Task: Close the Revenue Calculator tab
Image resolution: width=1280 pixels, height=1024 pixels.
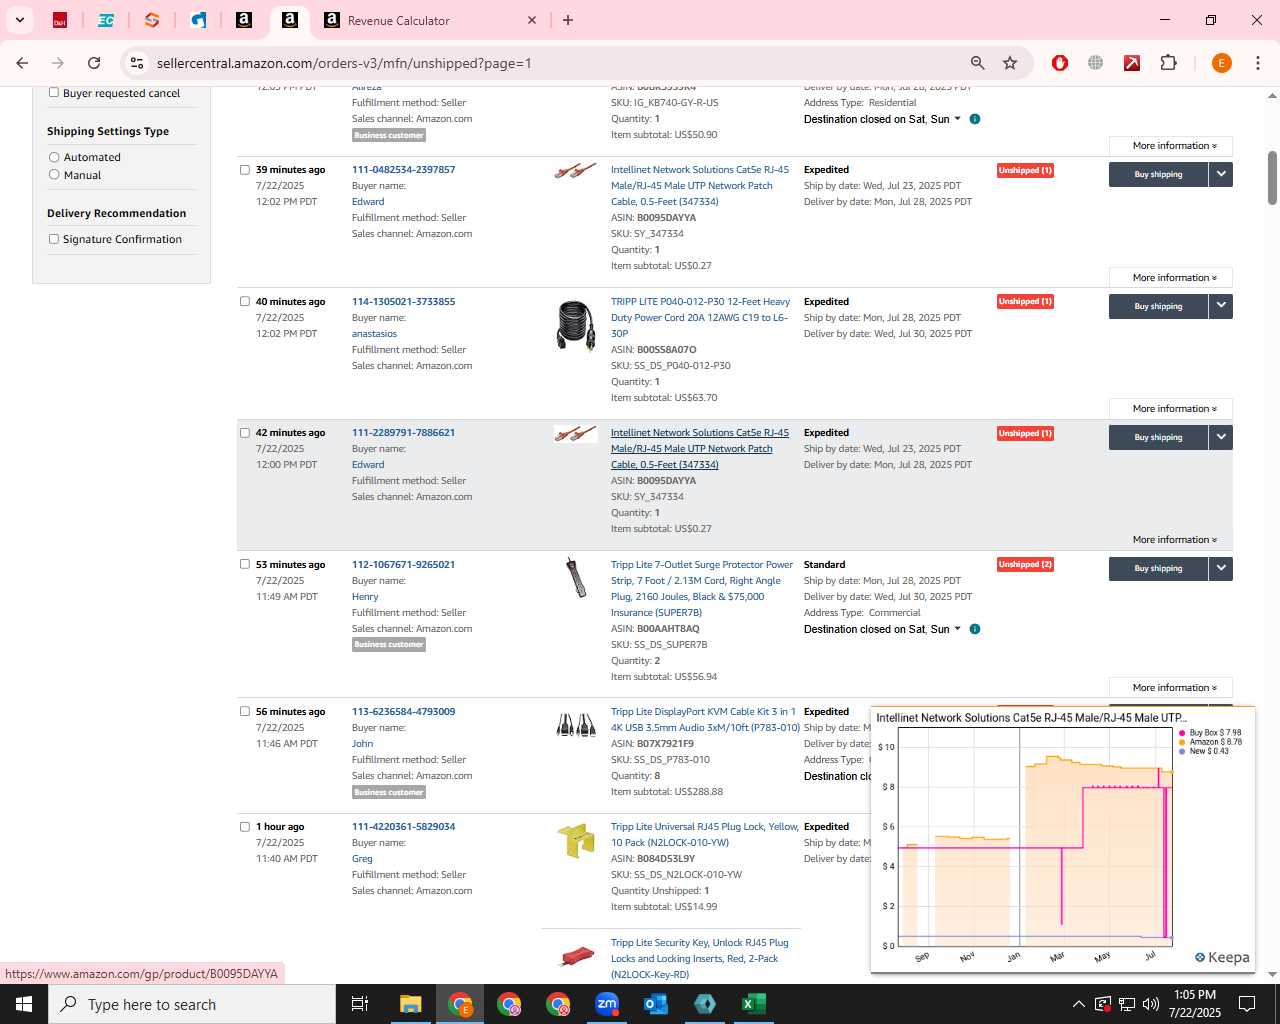Action: point(532,20)
